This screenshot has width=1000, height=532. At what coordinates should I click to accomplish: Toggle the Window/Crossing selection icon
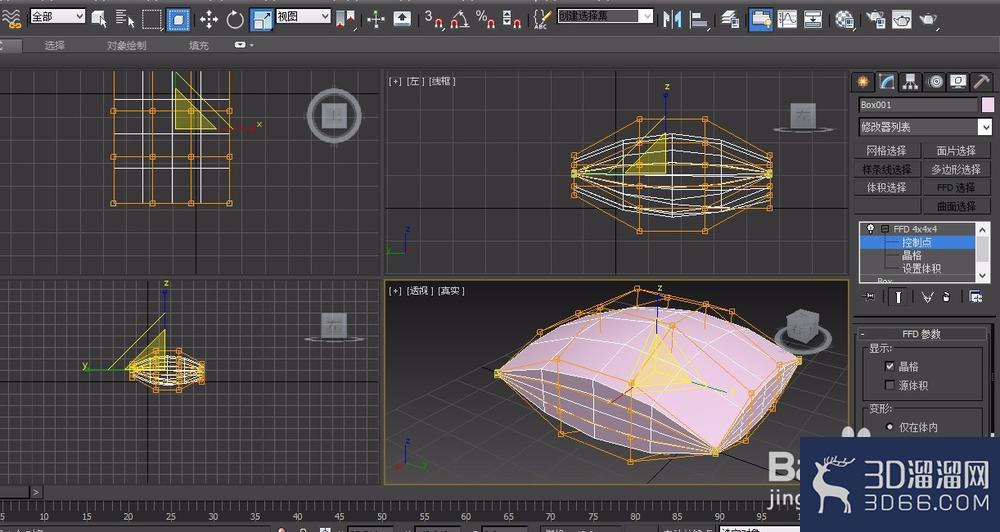(179, 19)
